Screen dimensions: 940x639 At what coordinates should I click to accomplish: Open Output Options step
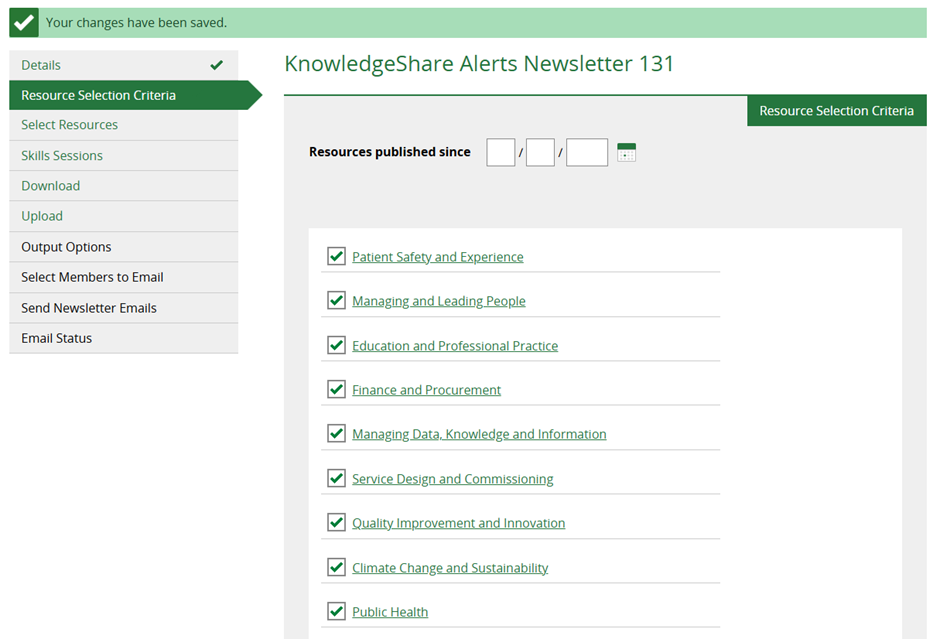pos(123,247)
